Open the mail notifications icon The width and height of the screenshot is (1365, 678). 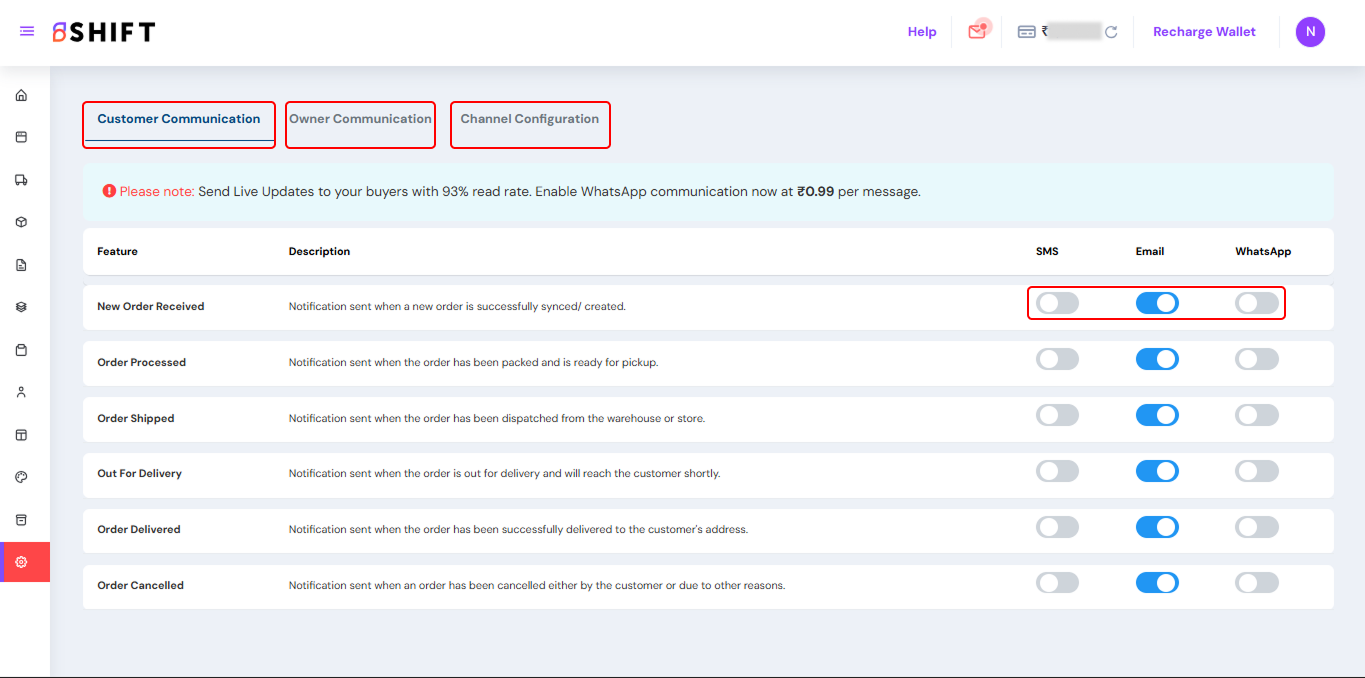[x=977, y=31]
